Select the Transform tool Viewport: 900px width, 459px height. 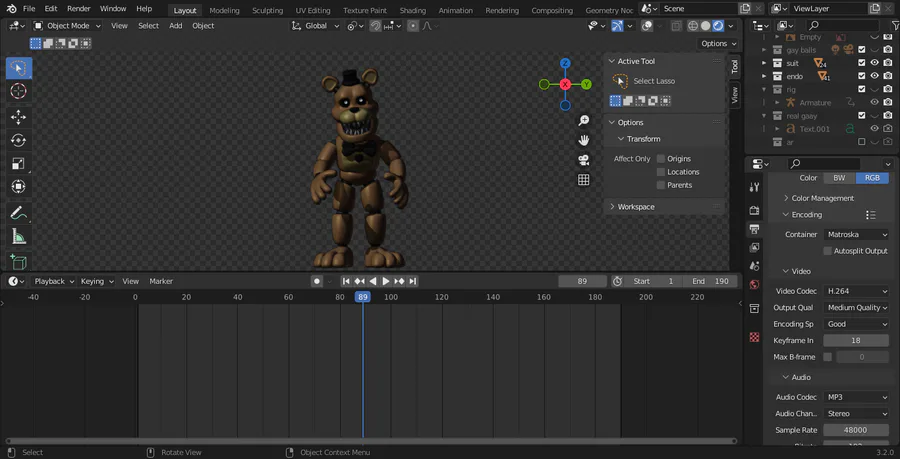click(x=18, y=186)
